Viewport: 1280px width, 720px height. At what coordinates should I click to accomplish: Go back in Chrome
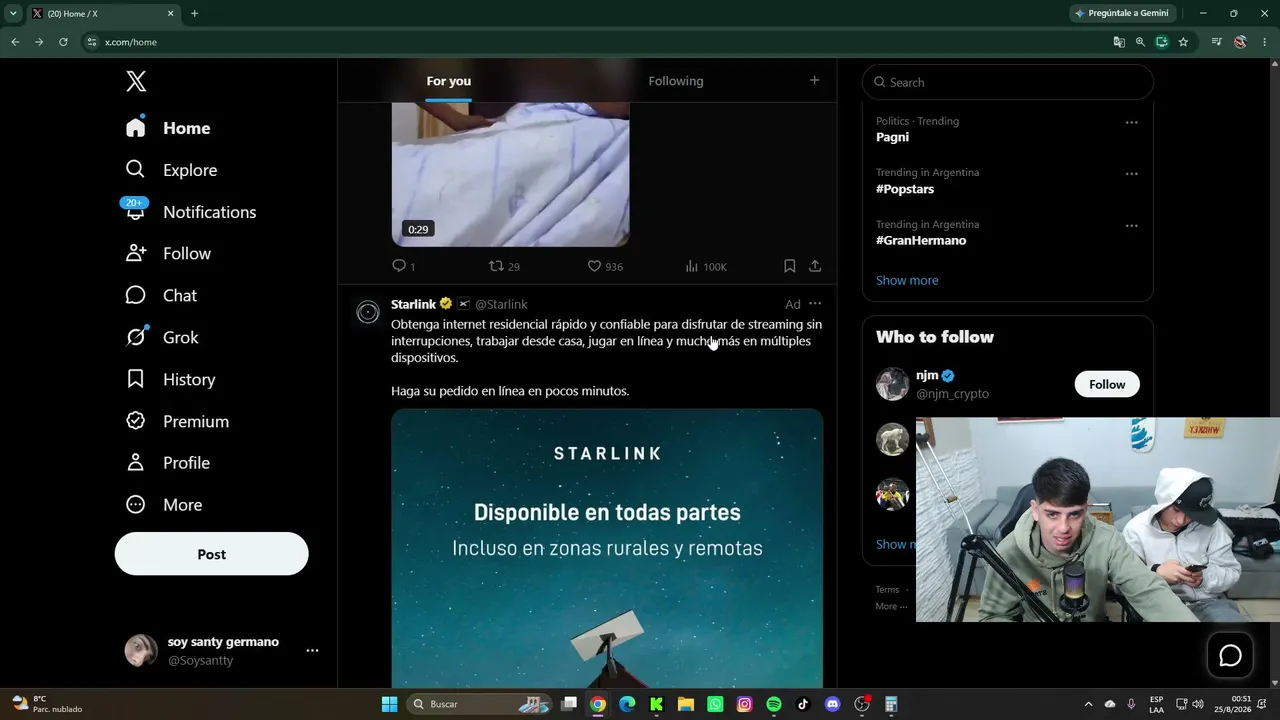pos(15,42)
